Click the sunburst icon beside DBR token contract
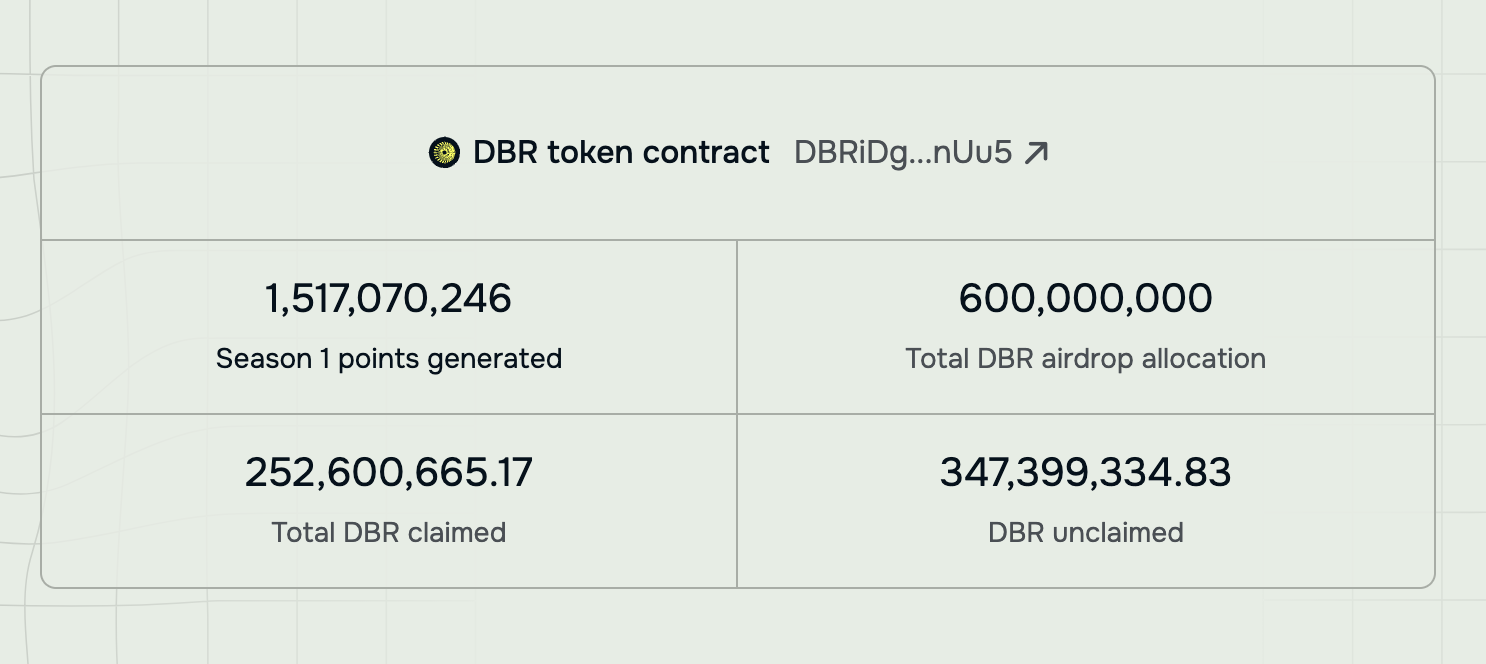 442,152
